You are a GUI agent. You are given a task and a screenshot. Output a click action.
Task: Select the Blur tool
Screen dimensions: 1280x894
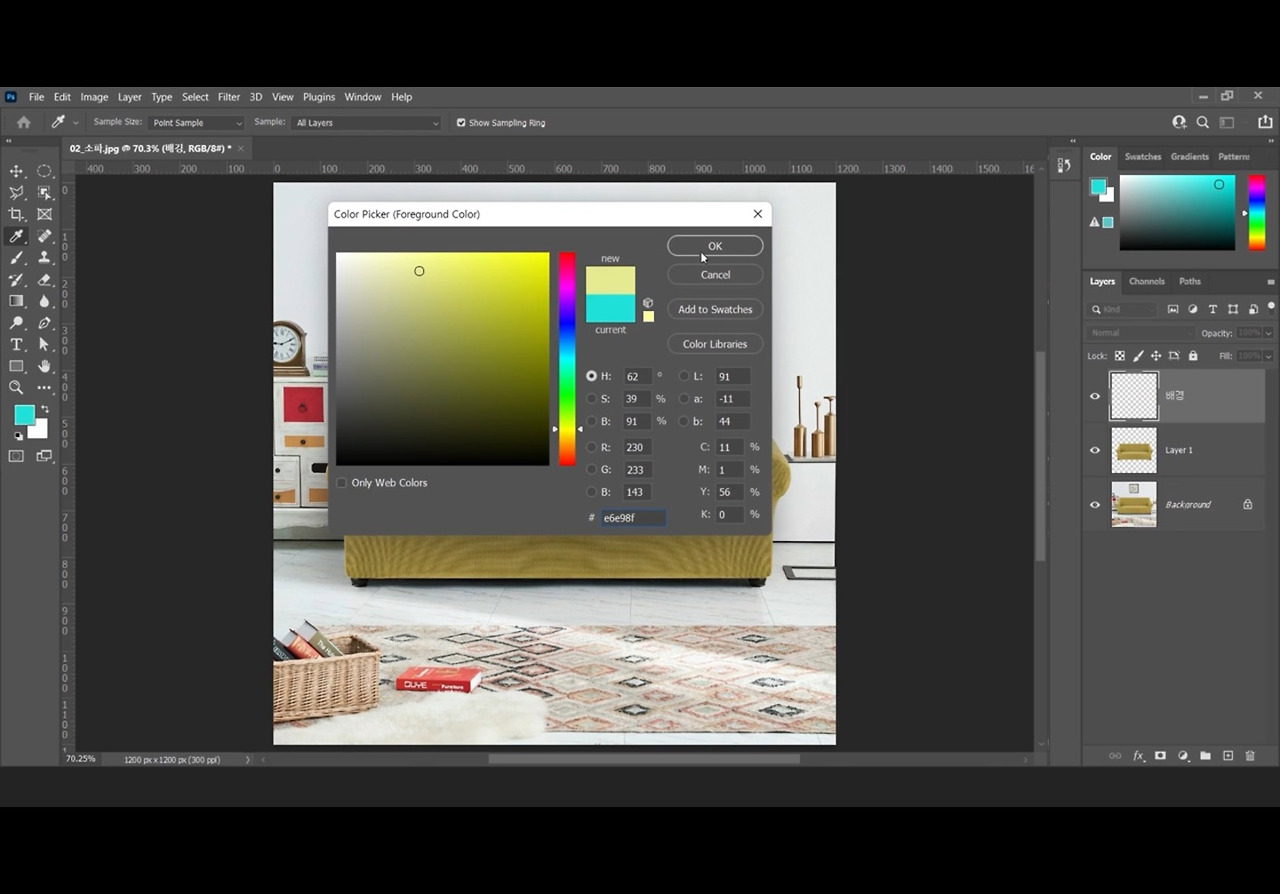tap(45, 301)
